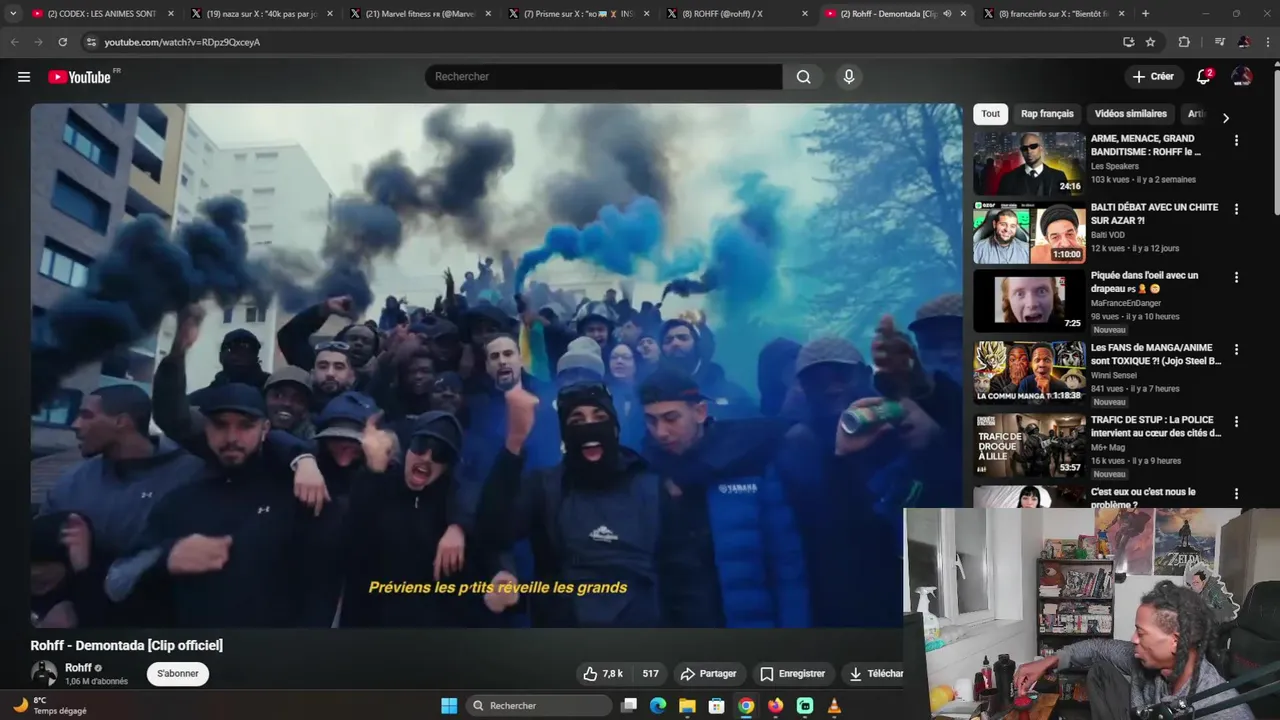Viewport: 1280px width, 720px height.
Task: Open ARME, MENACE, GRAND BANDITISME video thumbnail
Action: pos(1029,164)
